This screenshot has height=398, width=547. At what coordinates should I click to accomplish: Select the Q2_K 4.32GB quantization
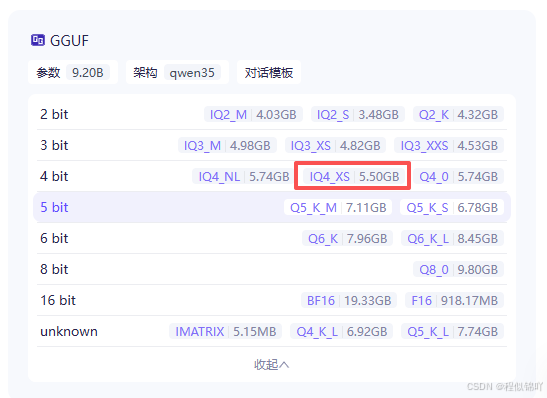point(458,114)
